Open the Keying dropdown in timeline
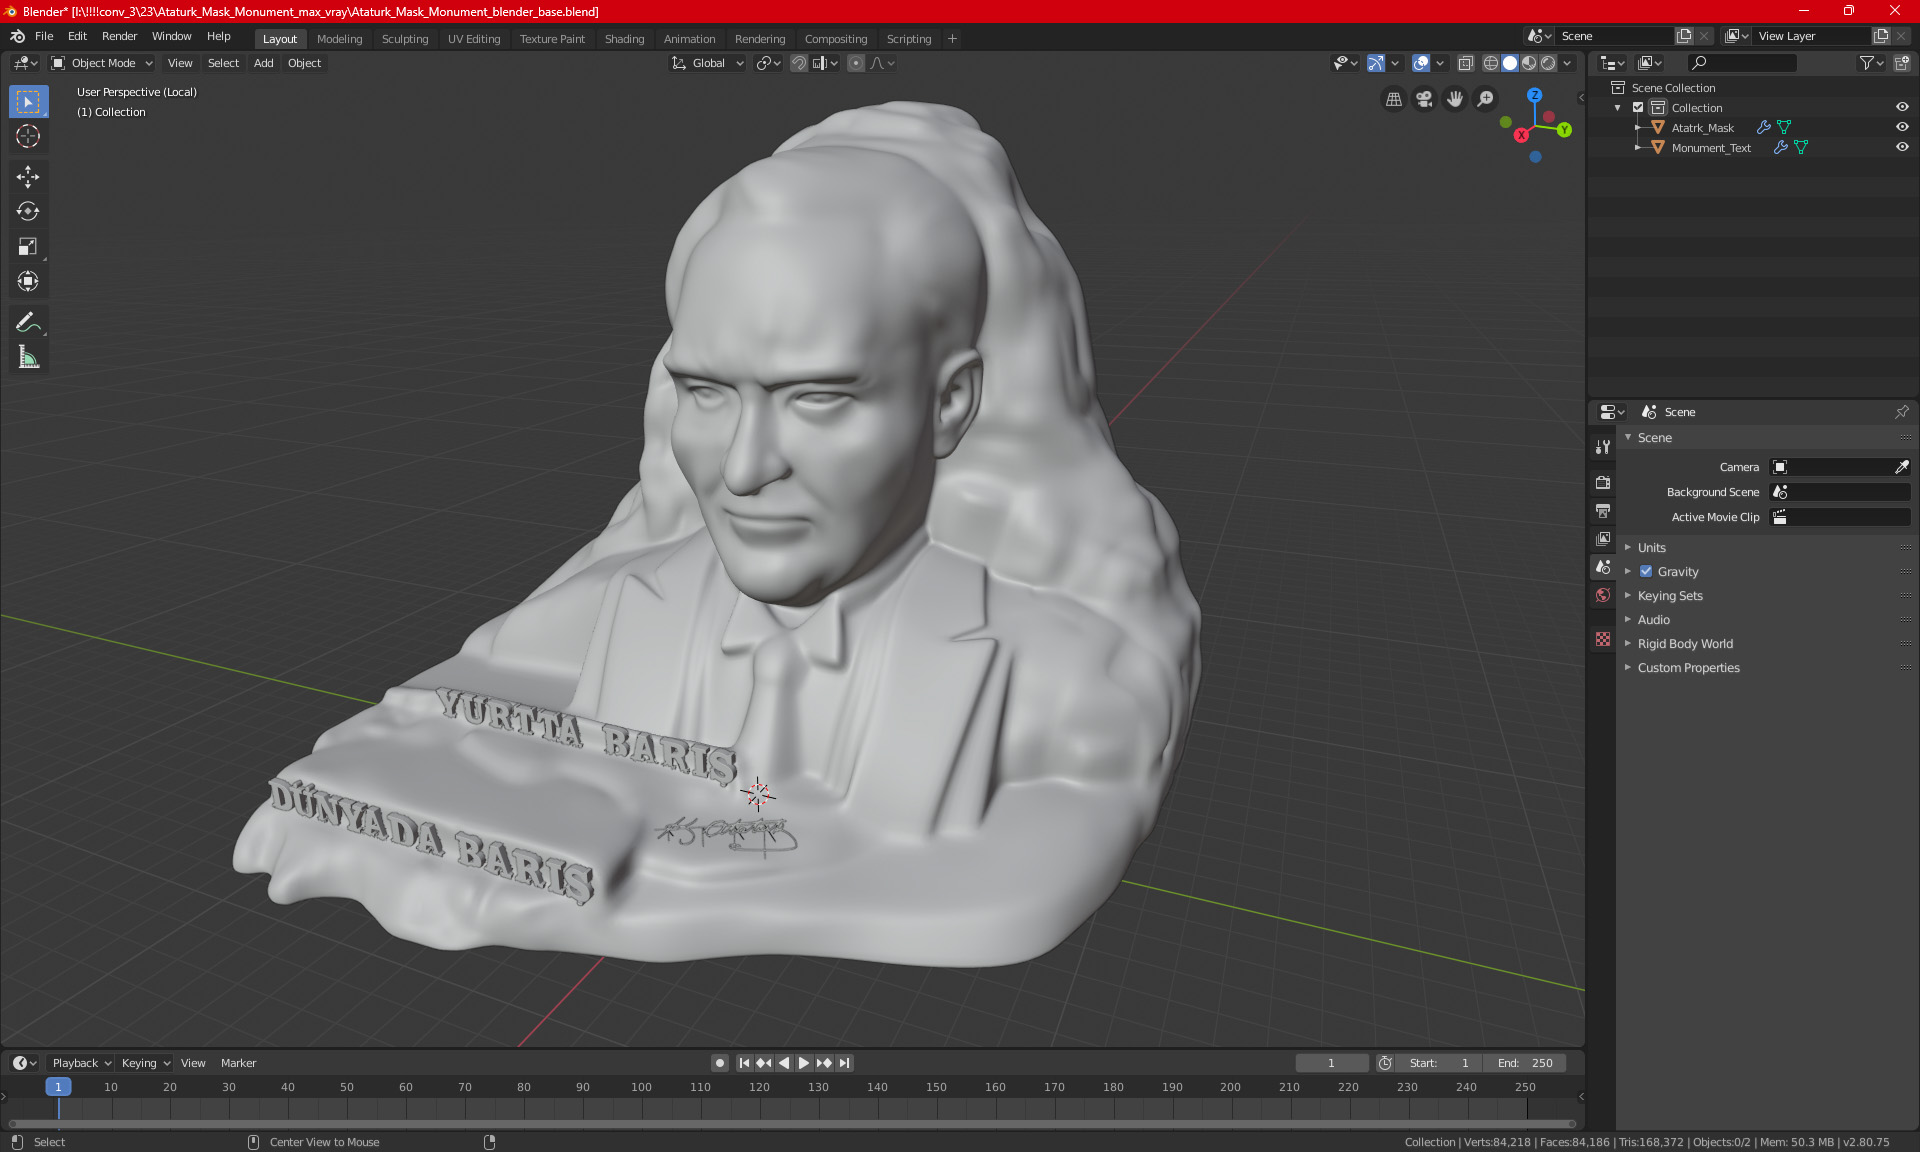 tap(146, 1063)
